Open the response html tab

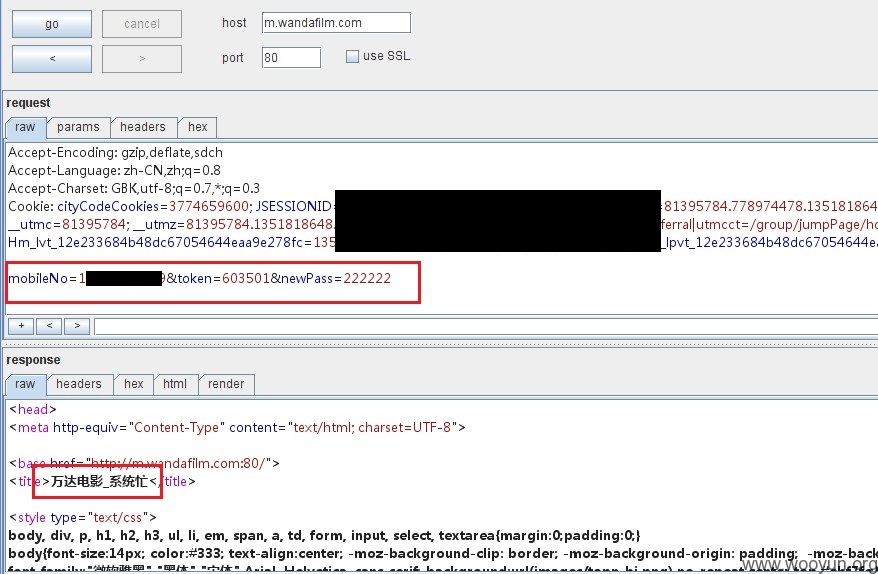(x=175, y=384)
